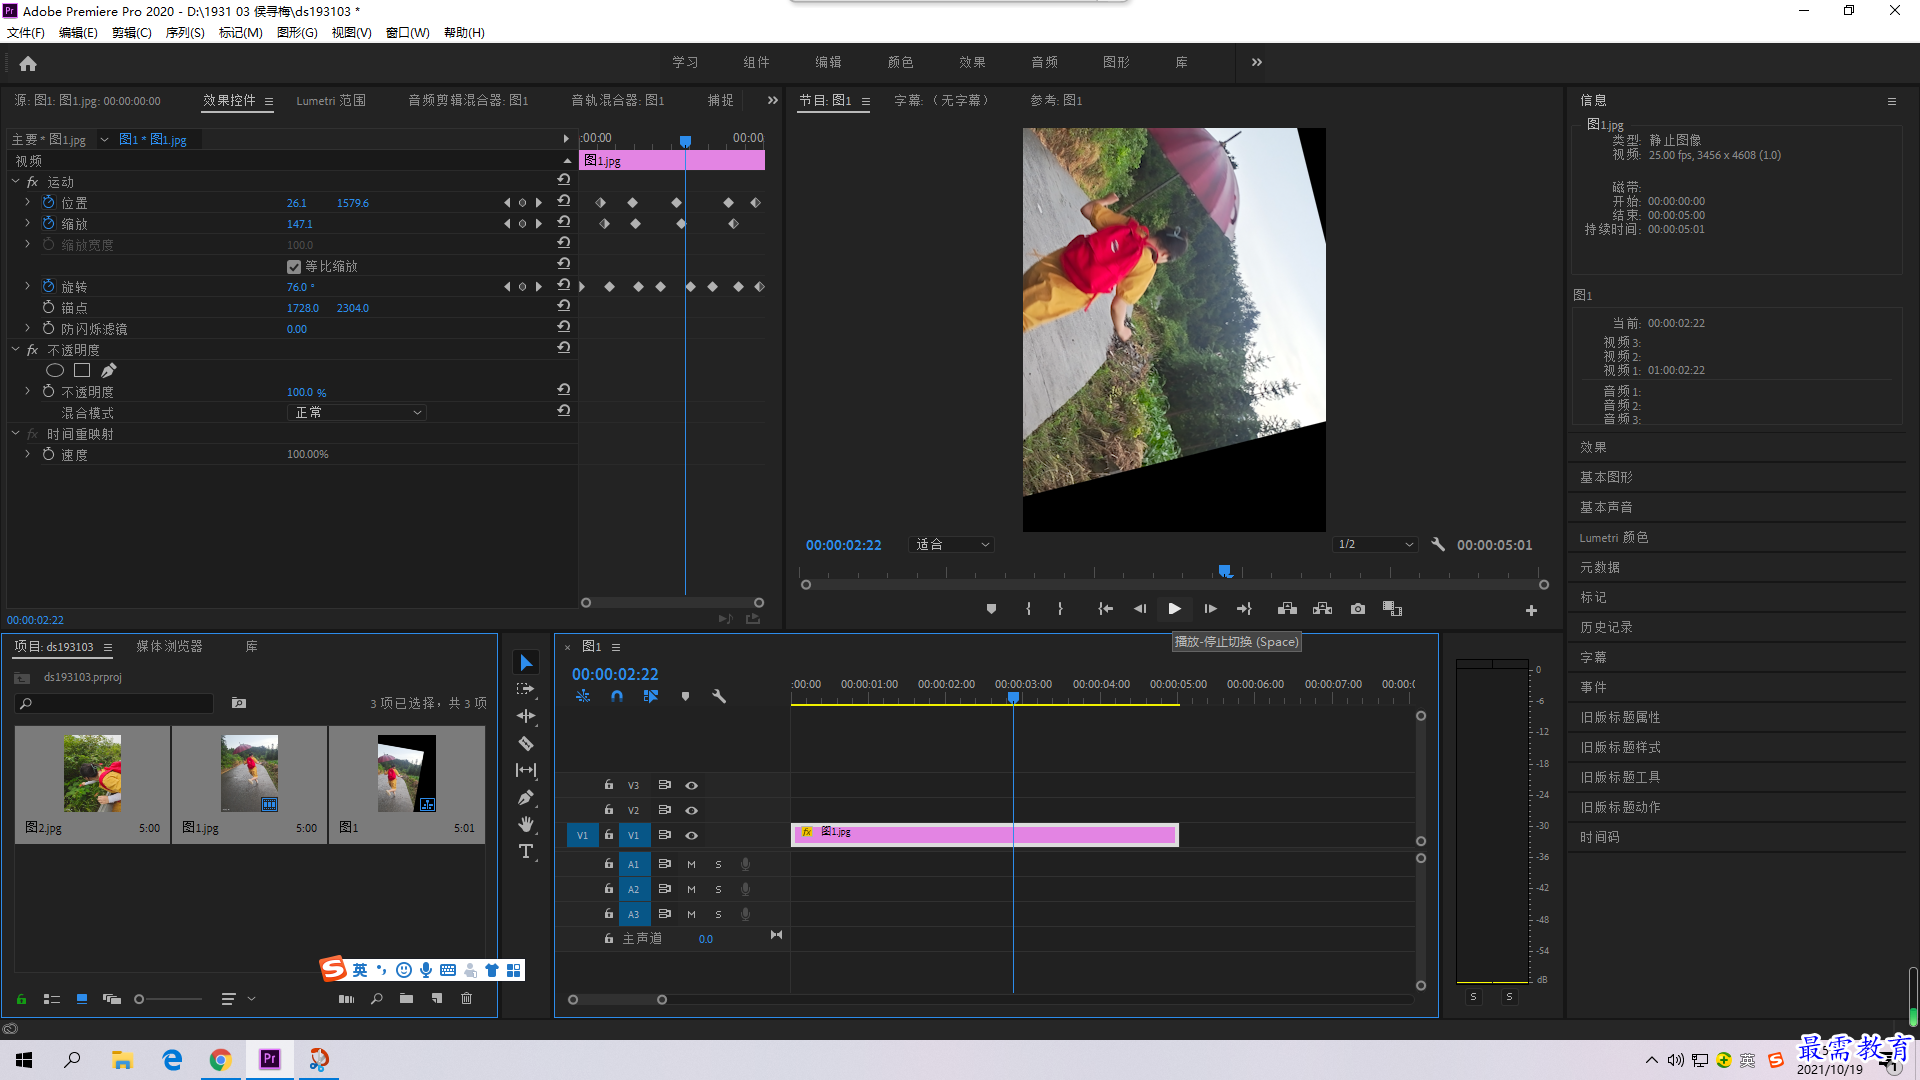Toggle V2 track output eye
The image size is (1920, 1080).
pyautogui.click(x=691, y=810)
